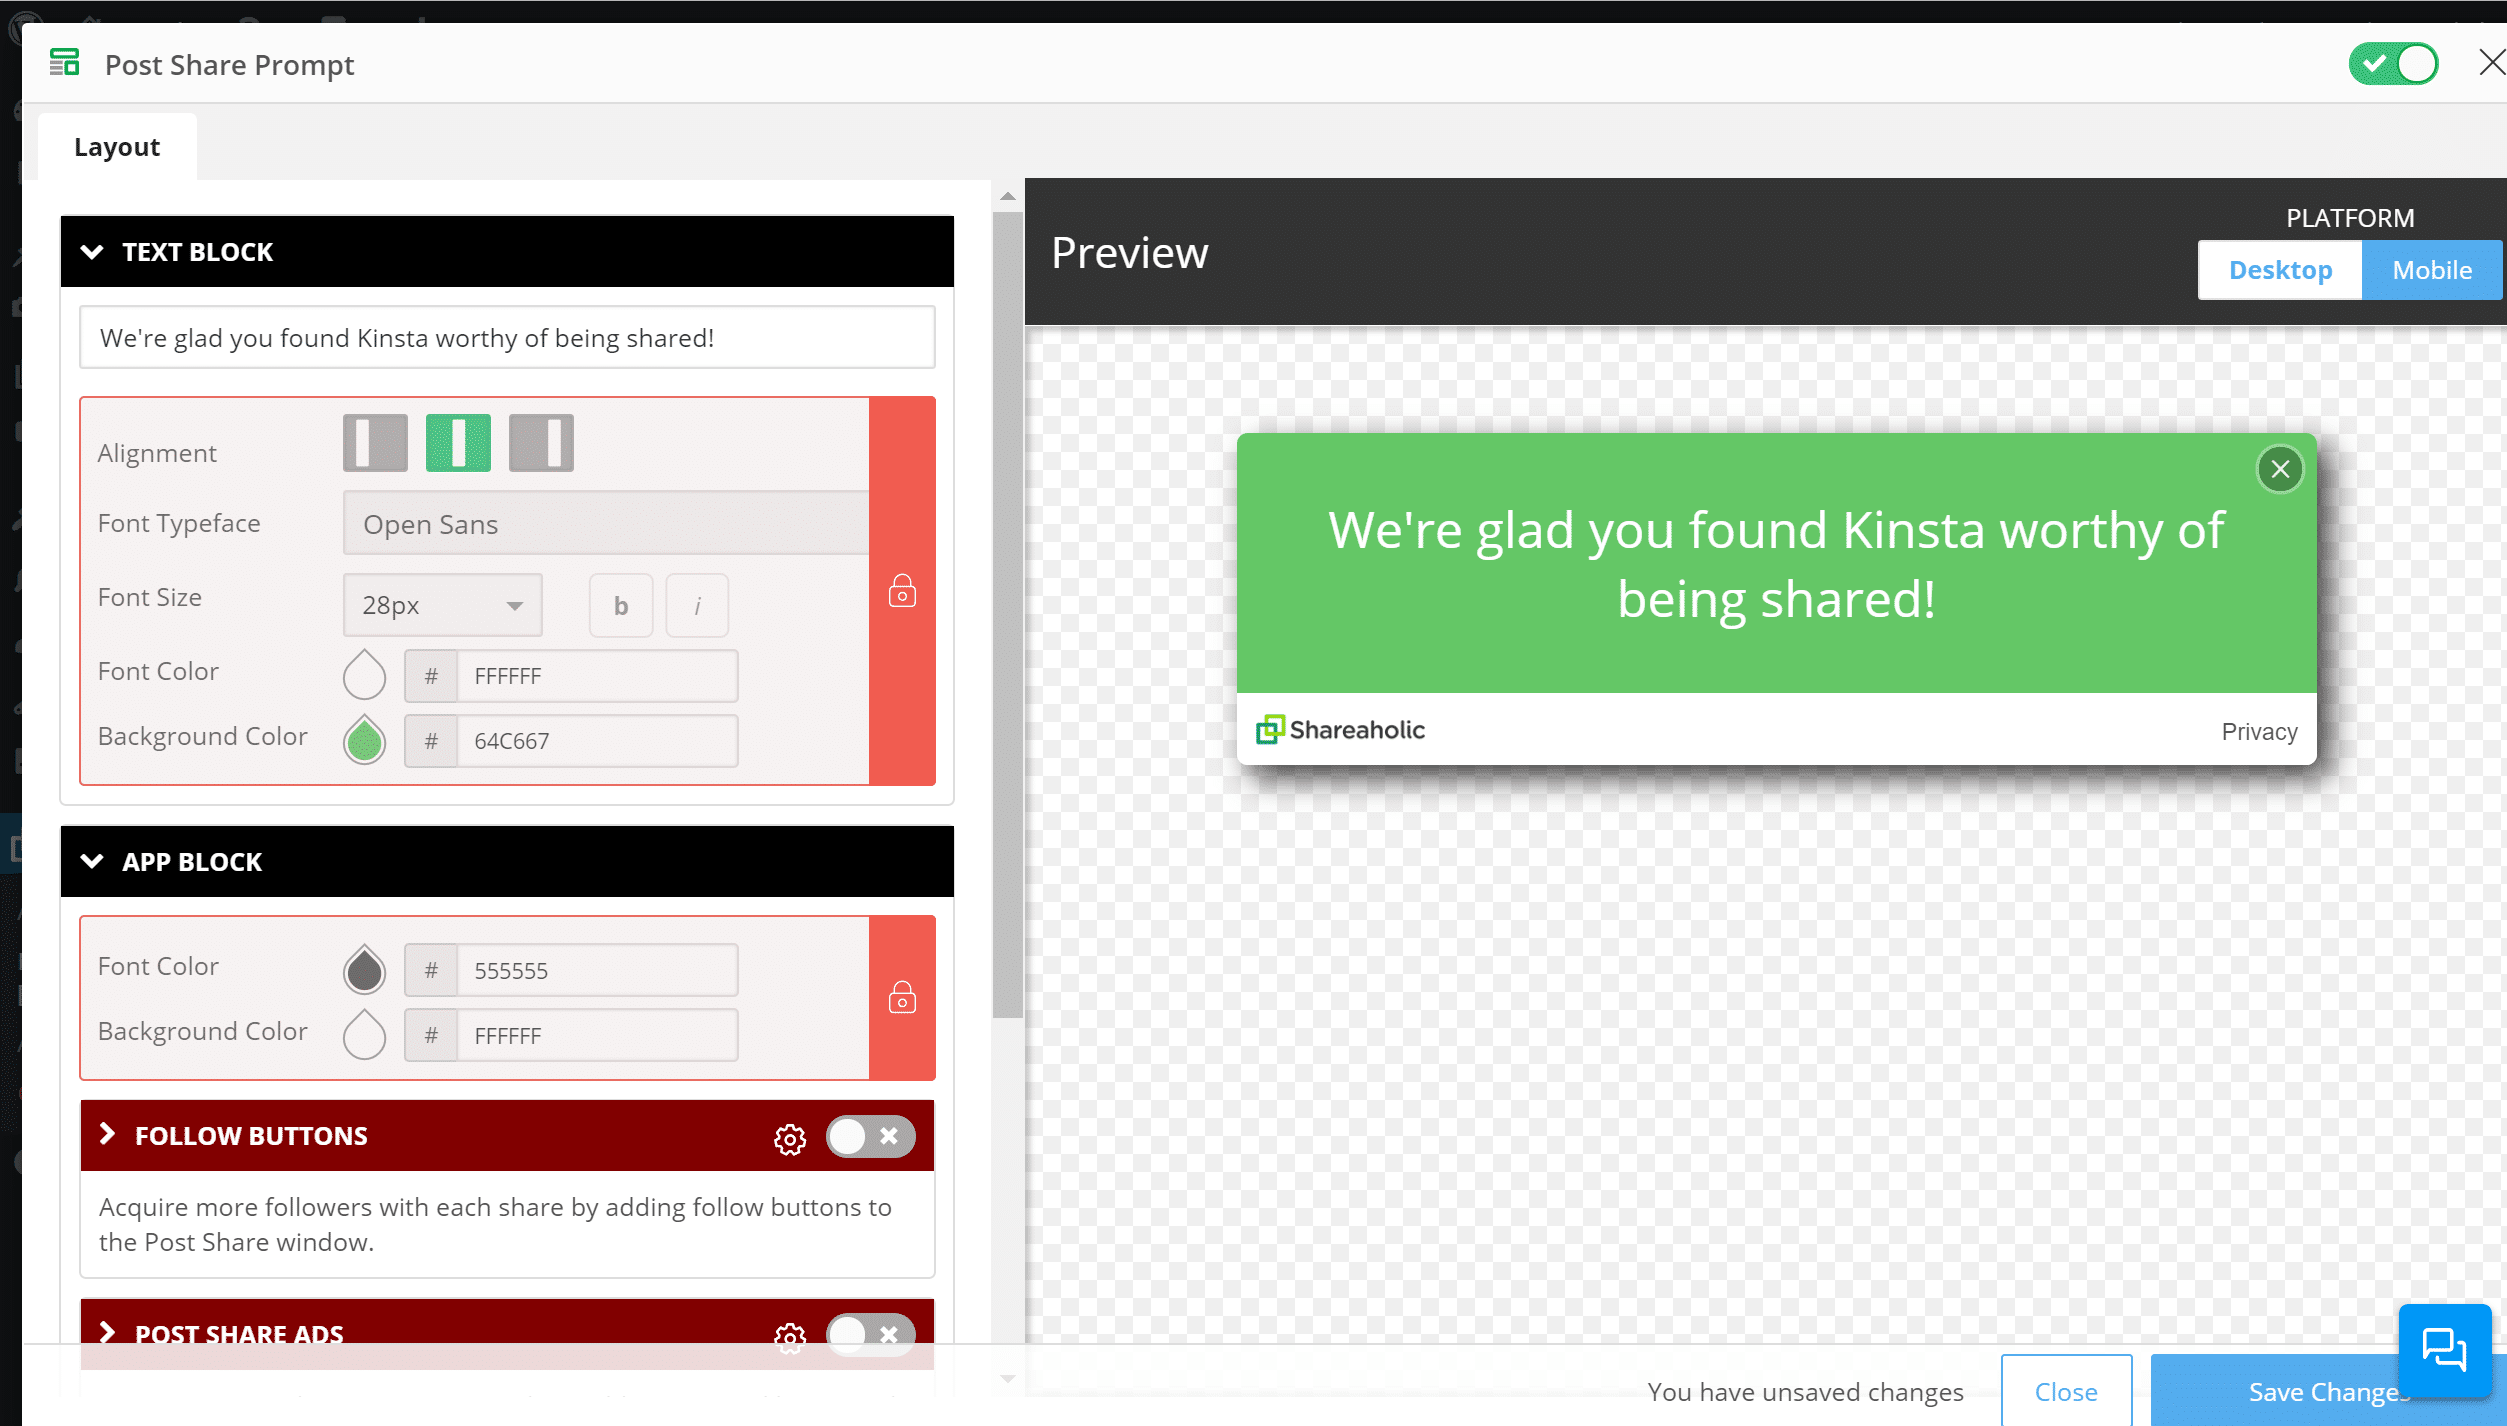2507x1426 pixels.
Task: Click the Post Share Prompt app icon
Action: coord(64,64)
